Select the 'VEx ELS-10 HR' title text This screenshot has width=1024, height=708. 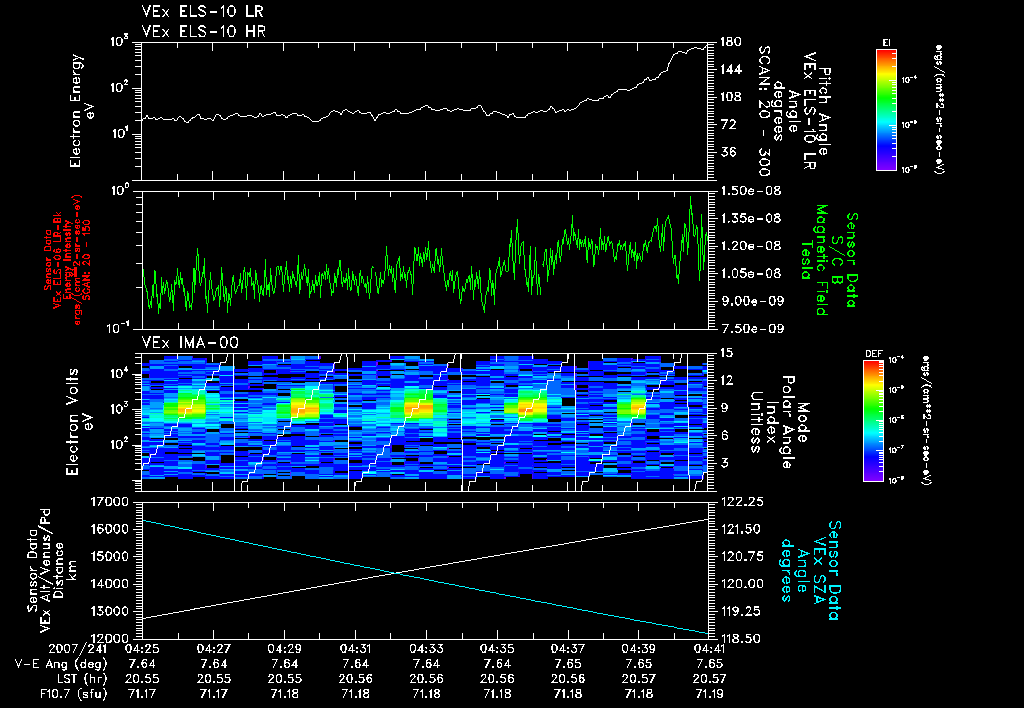[x=204, y=31]
